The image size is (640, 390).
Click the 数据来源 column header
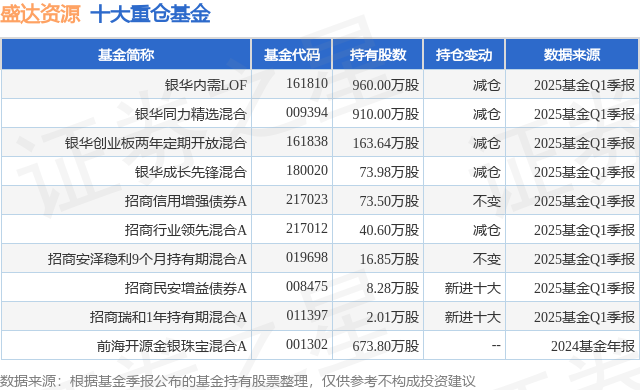572,55
